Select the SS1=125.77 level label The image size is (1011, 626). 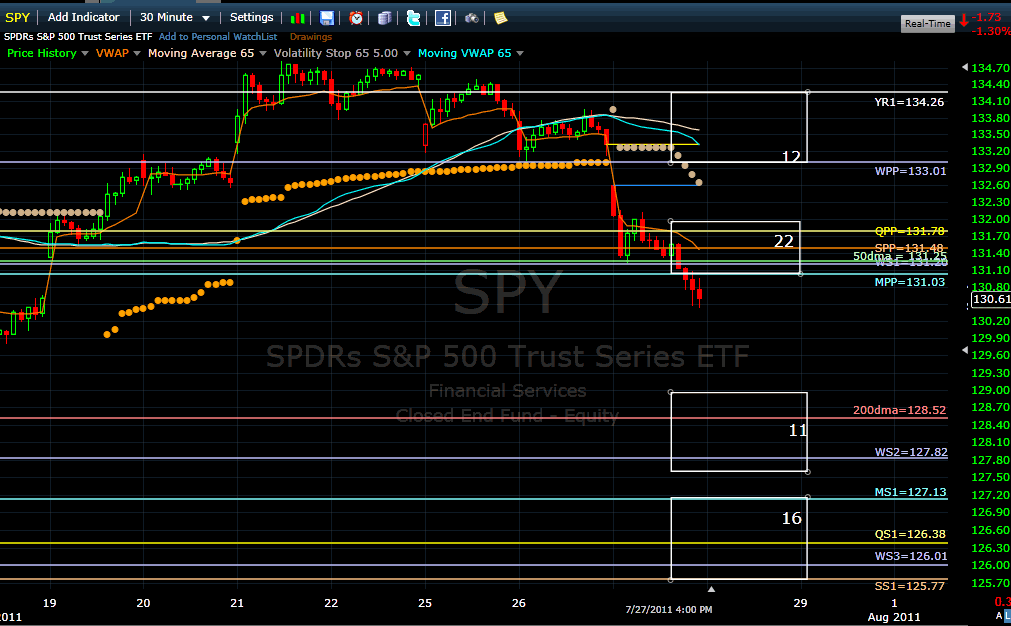(x=909, y=586)
